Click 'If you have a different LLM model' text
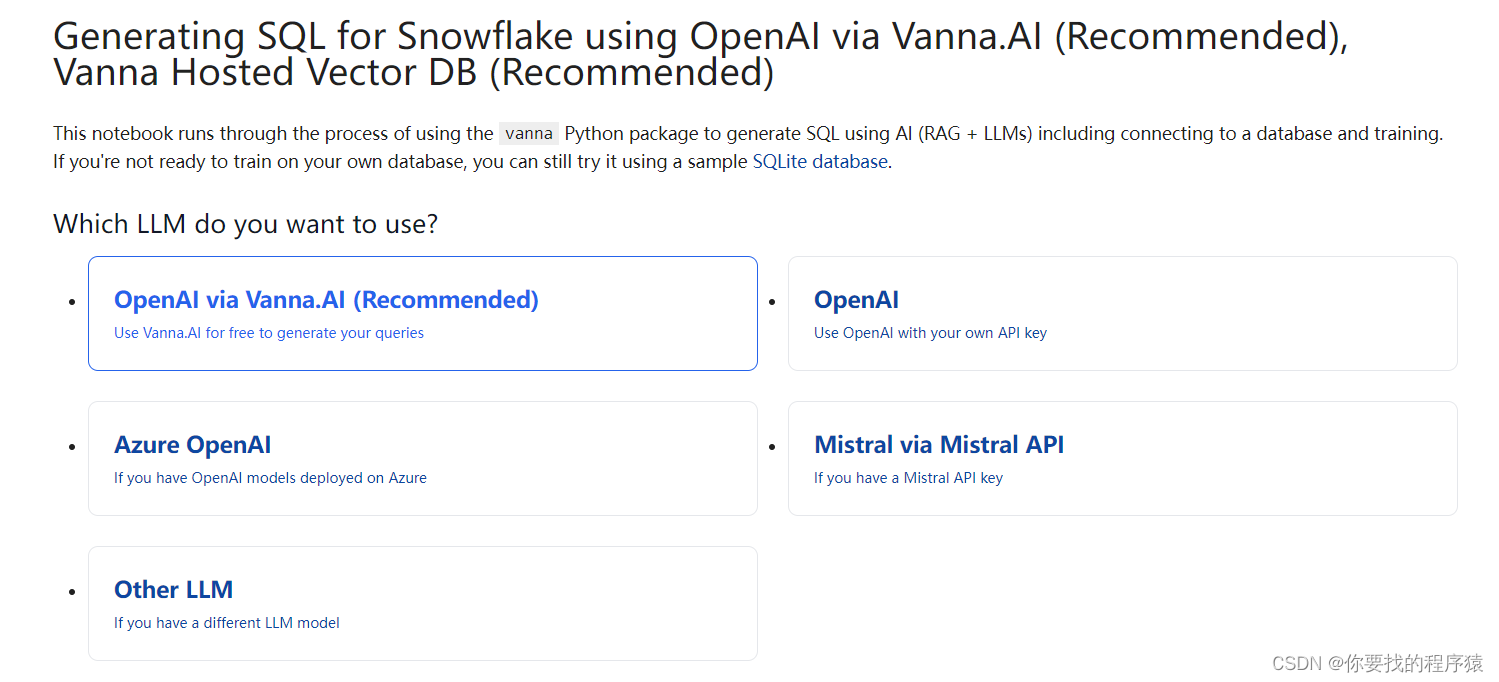This screenshot has width=1499, height=682. click(227, 623)
